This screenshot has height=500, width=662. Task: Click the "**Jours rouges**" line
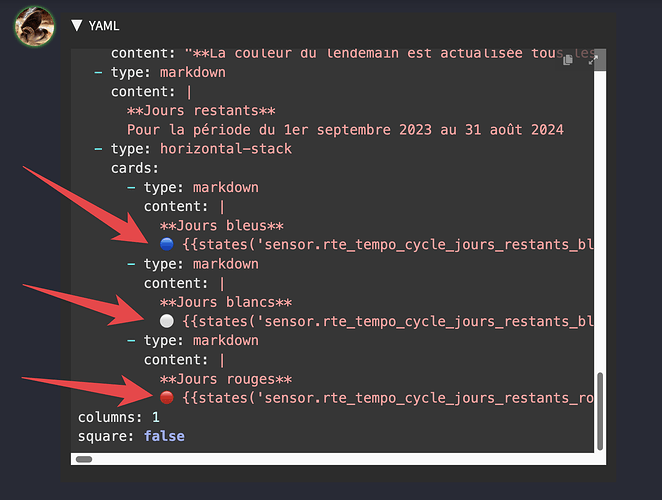point(226,379)
